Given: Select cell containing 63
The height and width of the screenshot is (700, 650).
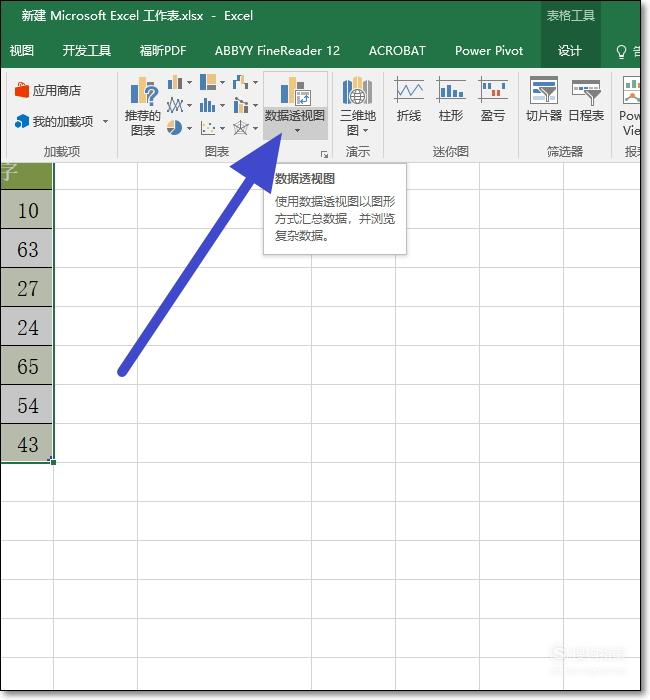Looking at the screenshot, I should pos(27,248).
